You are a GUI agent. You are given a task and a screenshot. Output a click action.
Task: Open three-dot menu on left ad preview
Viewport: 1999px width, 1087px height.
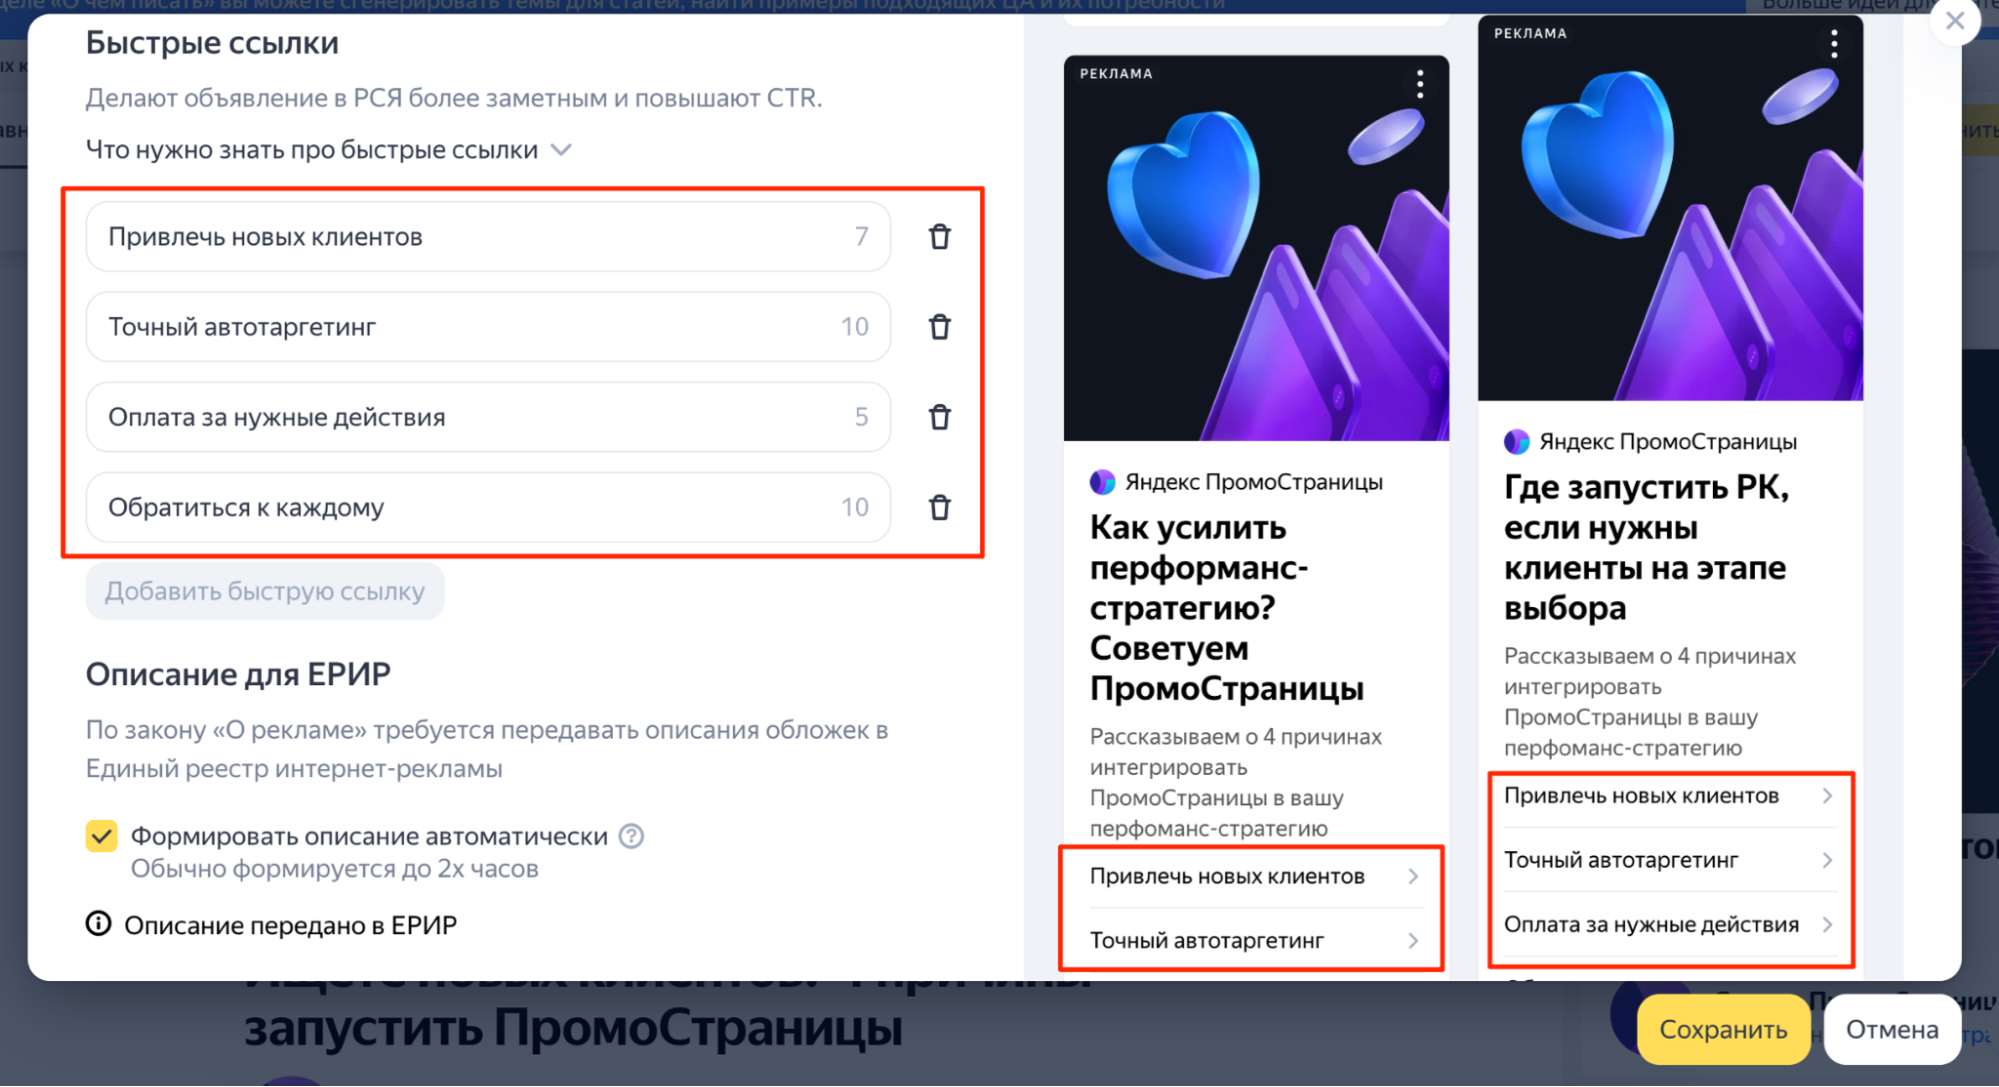pos(1419,84)
